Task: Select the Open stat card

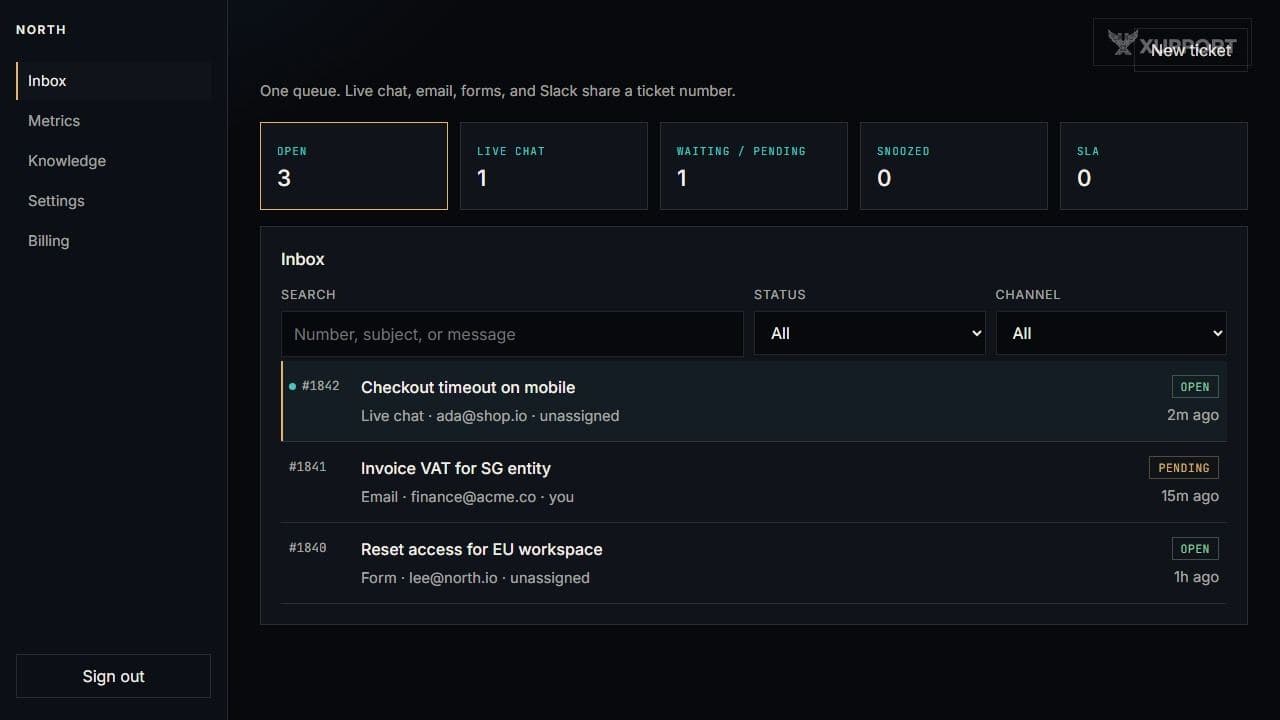Action: click(354, 166)
